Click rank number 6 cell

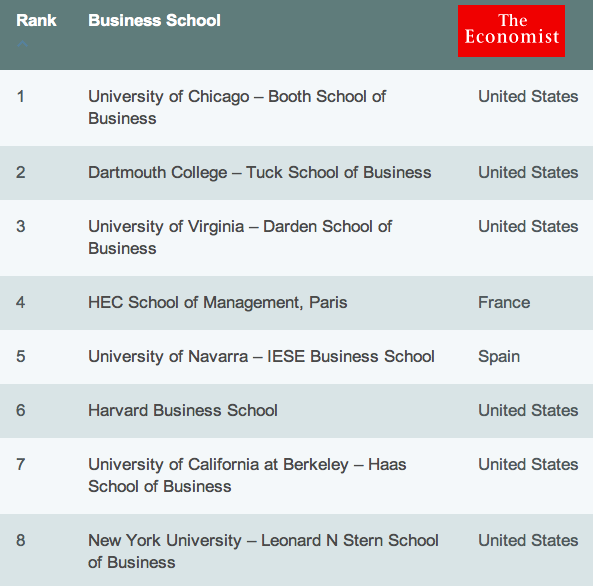(x=21, y=410)
